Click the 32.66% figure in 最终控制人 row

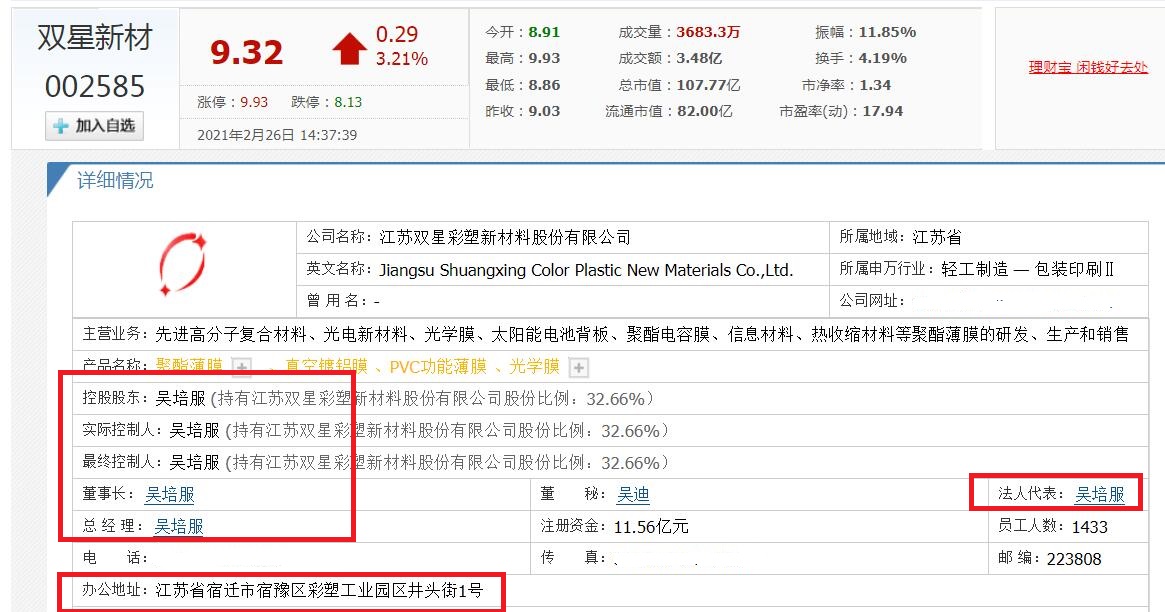pos(630,463)
